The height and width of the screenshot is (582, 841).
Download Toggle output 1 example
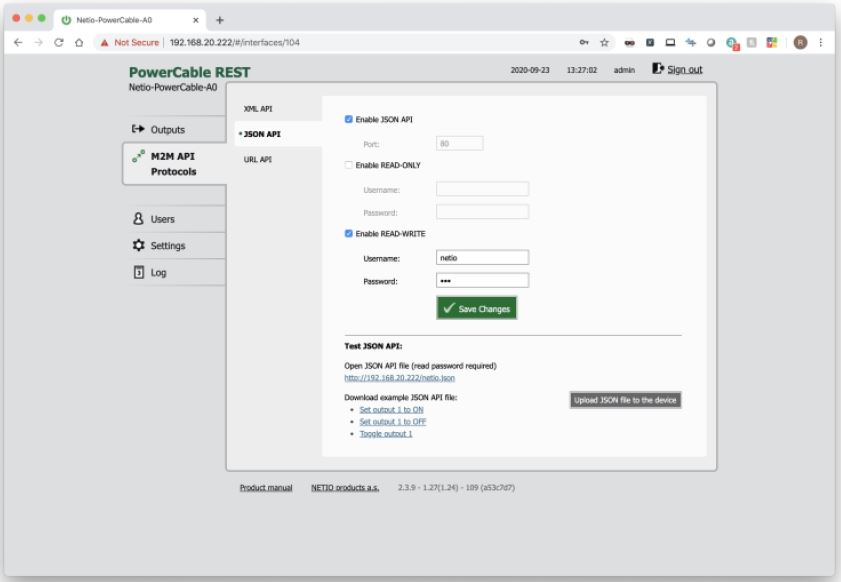point(386,433)
